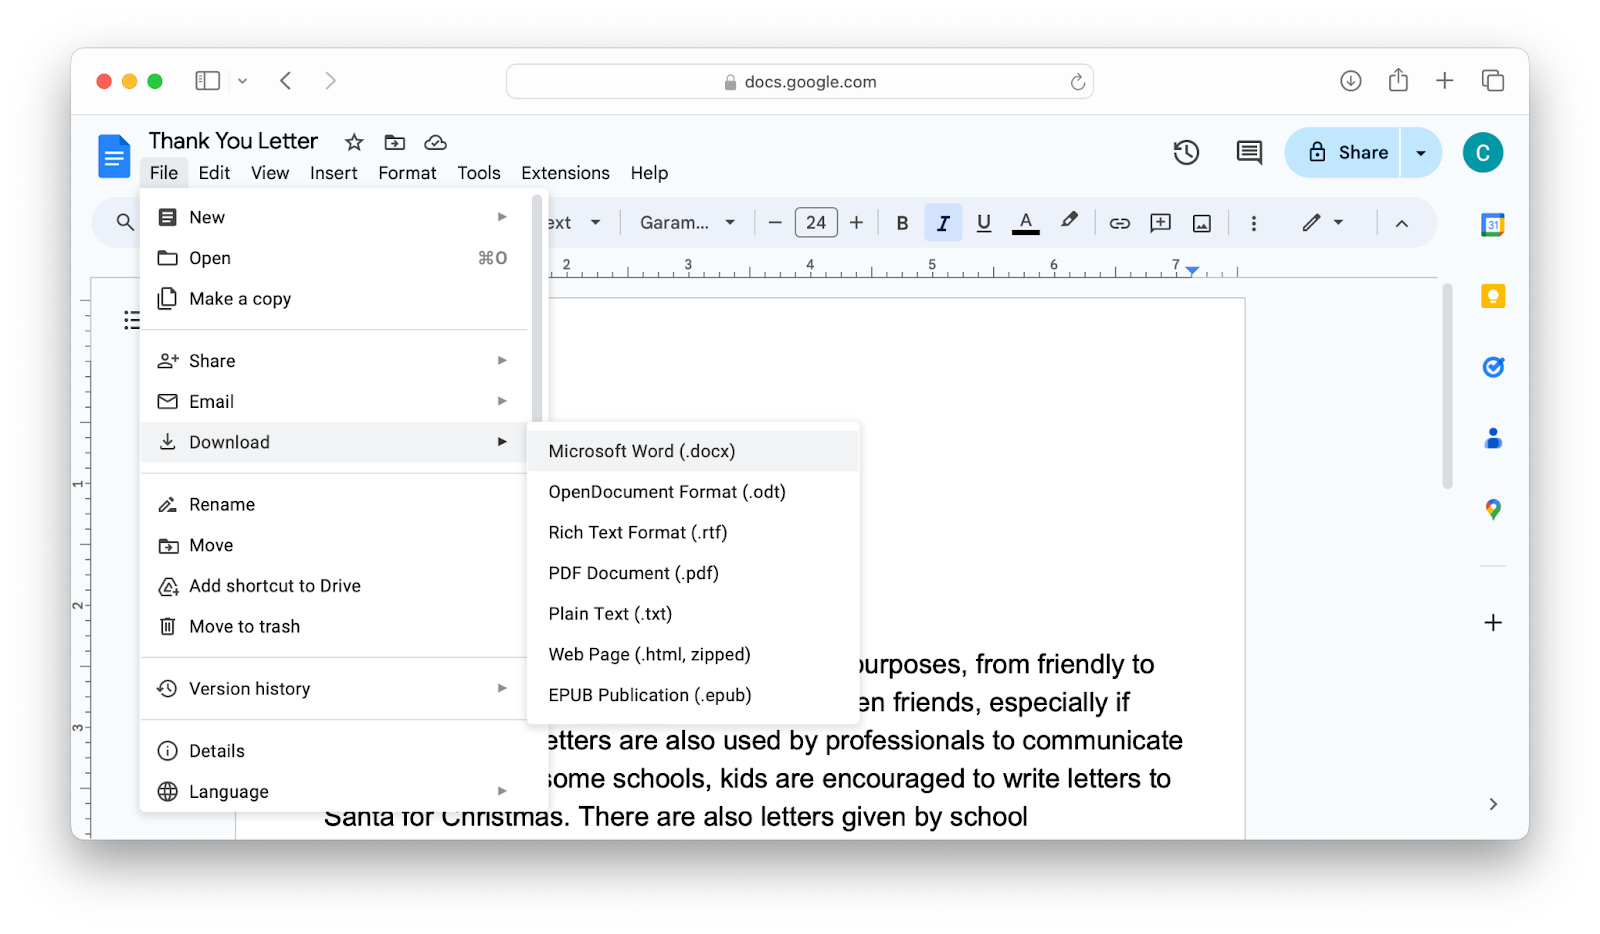Add a comment using the toolbar icon

(1160, 222)
